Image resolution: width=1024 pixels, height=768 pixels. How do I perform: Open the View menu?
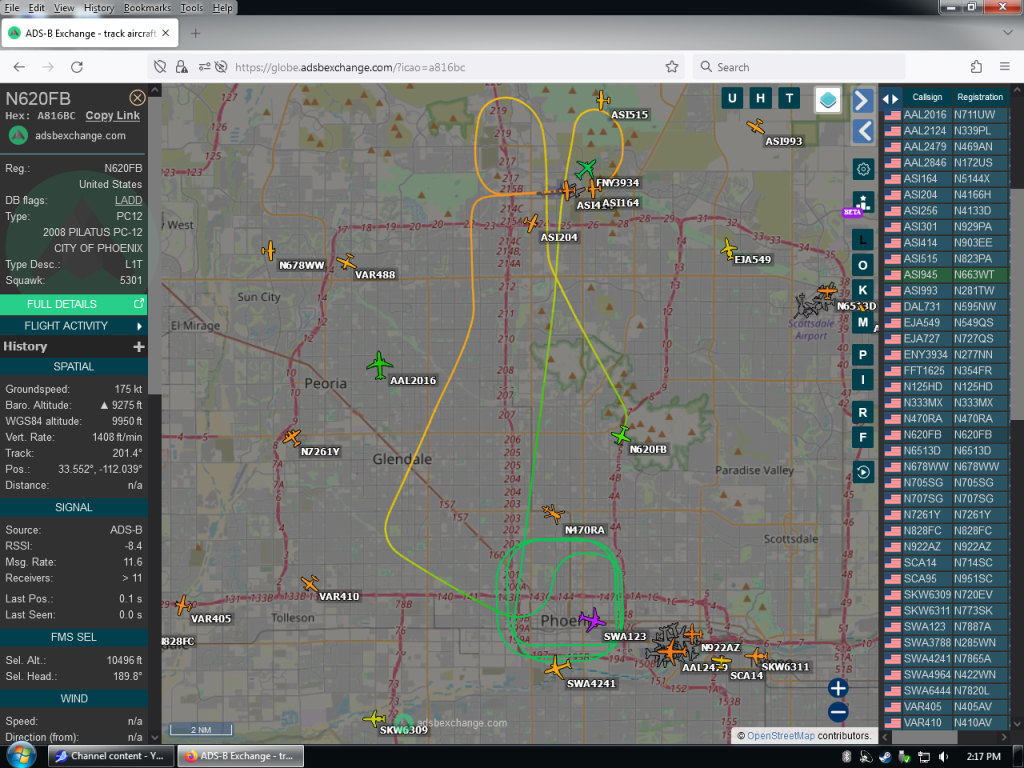[x=63, y=8]
